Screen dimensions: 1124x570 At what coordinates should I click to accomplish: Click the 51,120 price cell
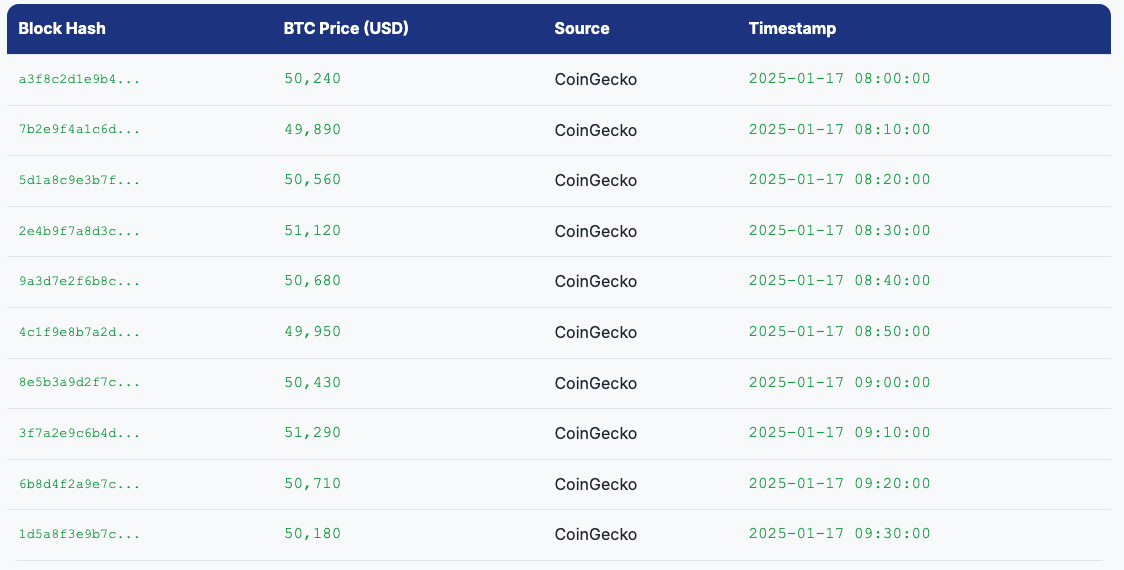(312, 231)
